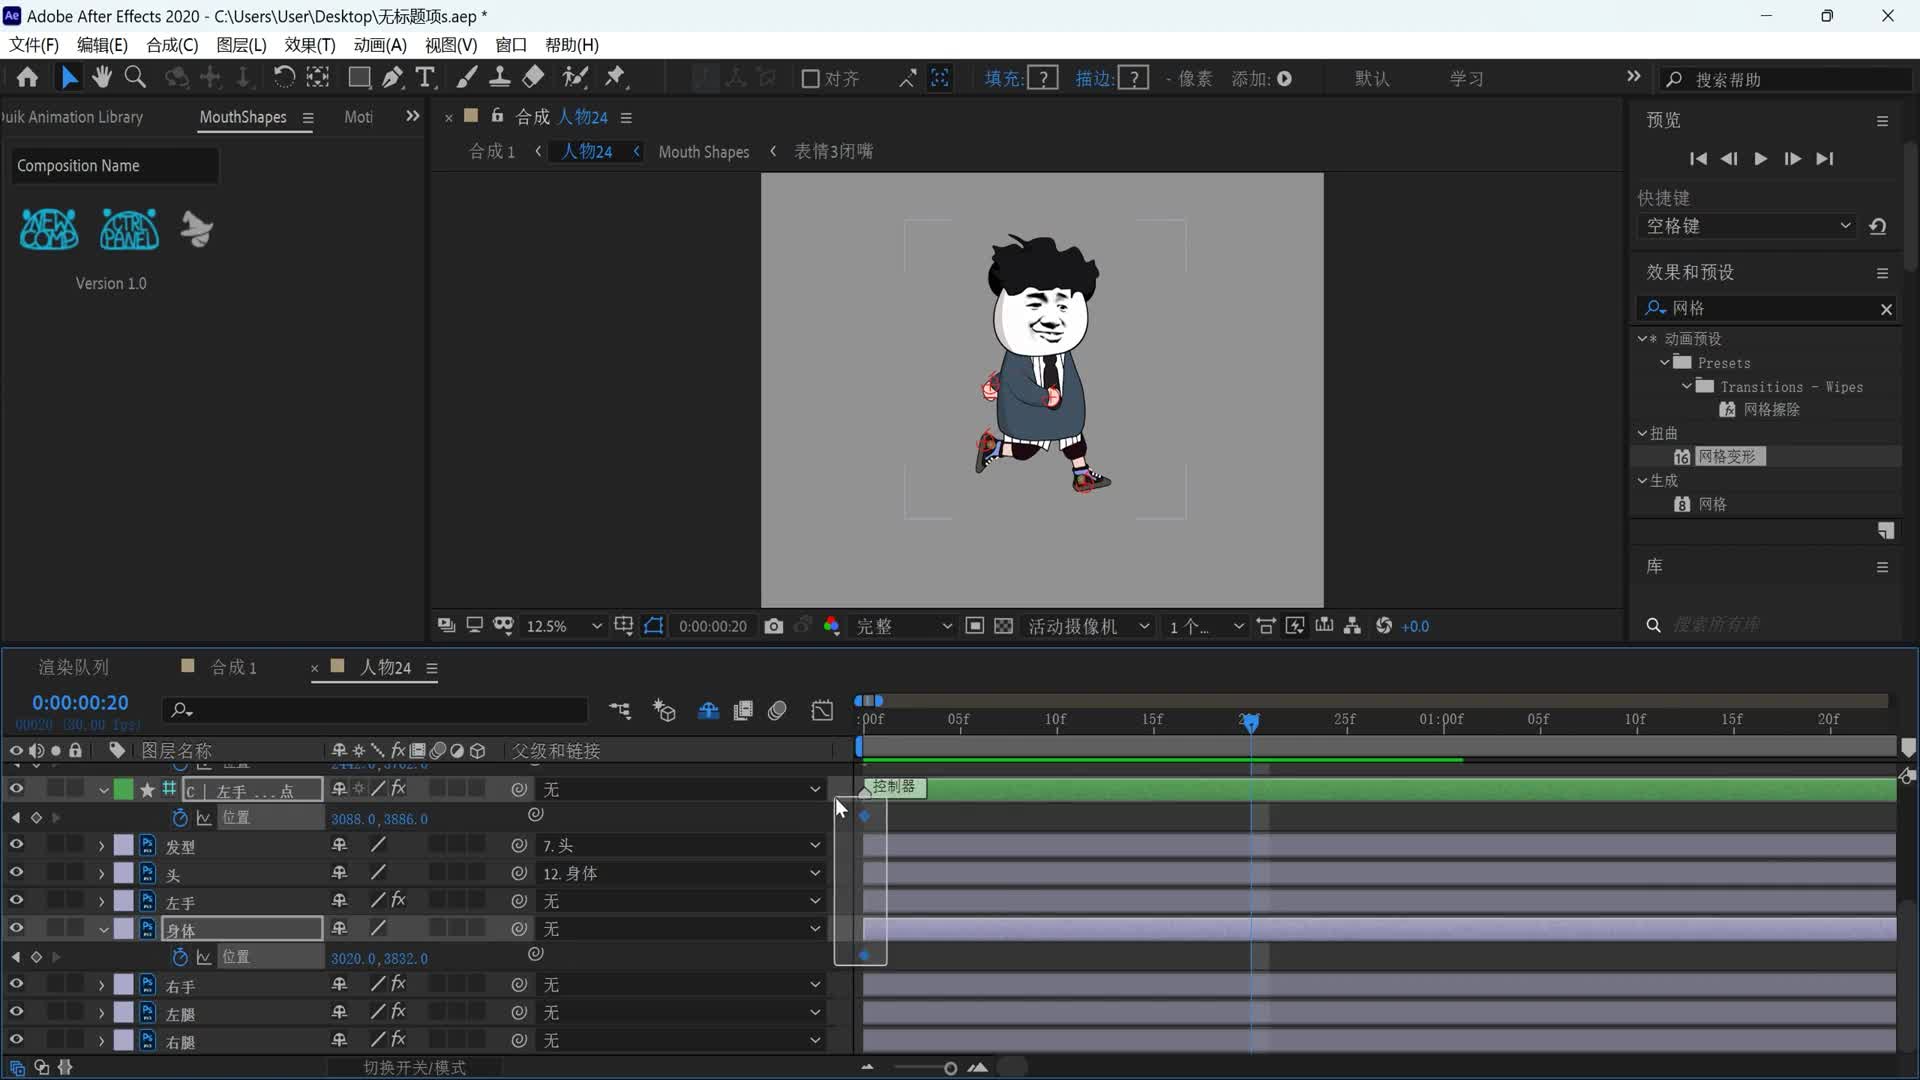Select the Roto Brush tool
The height and width of the screenshot is (1080, 1920).
[x=575, y=77]
